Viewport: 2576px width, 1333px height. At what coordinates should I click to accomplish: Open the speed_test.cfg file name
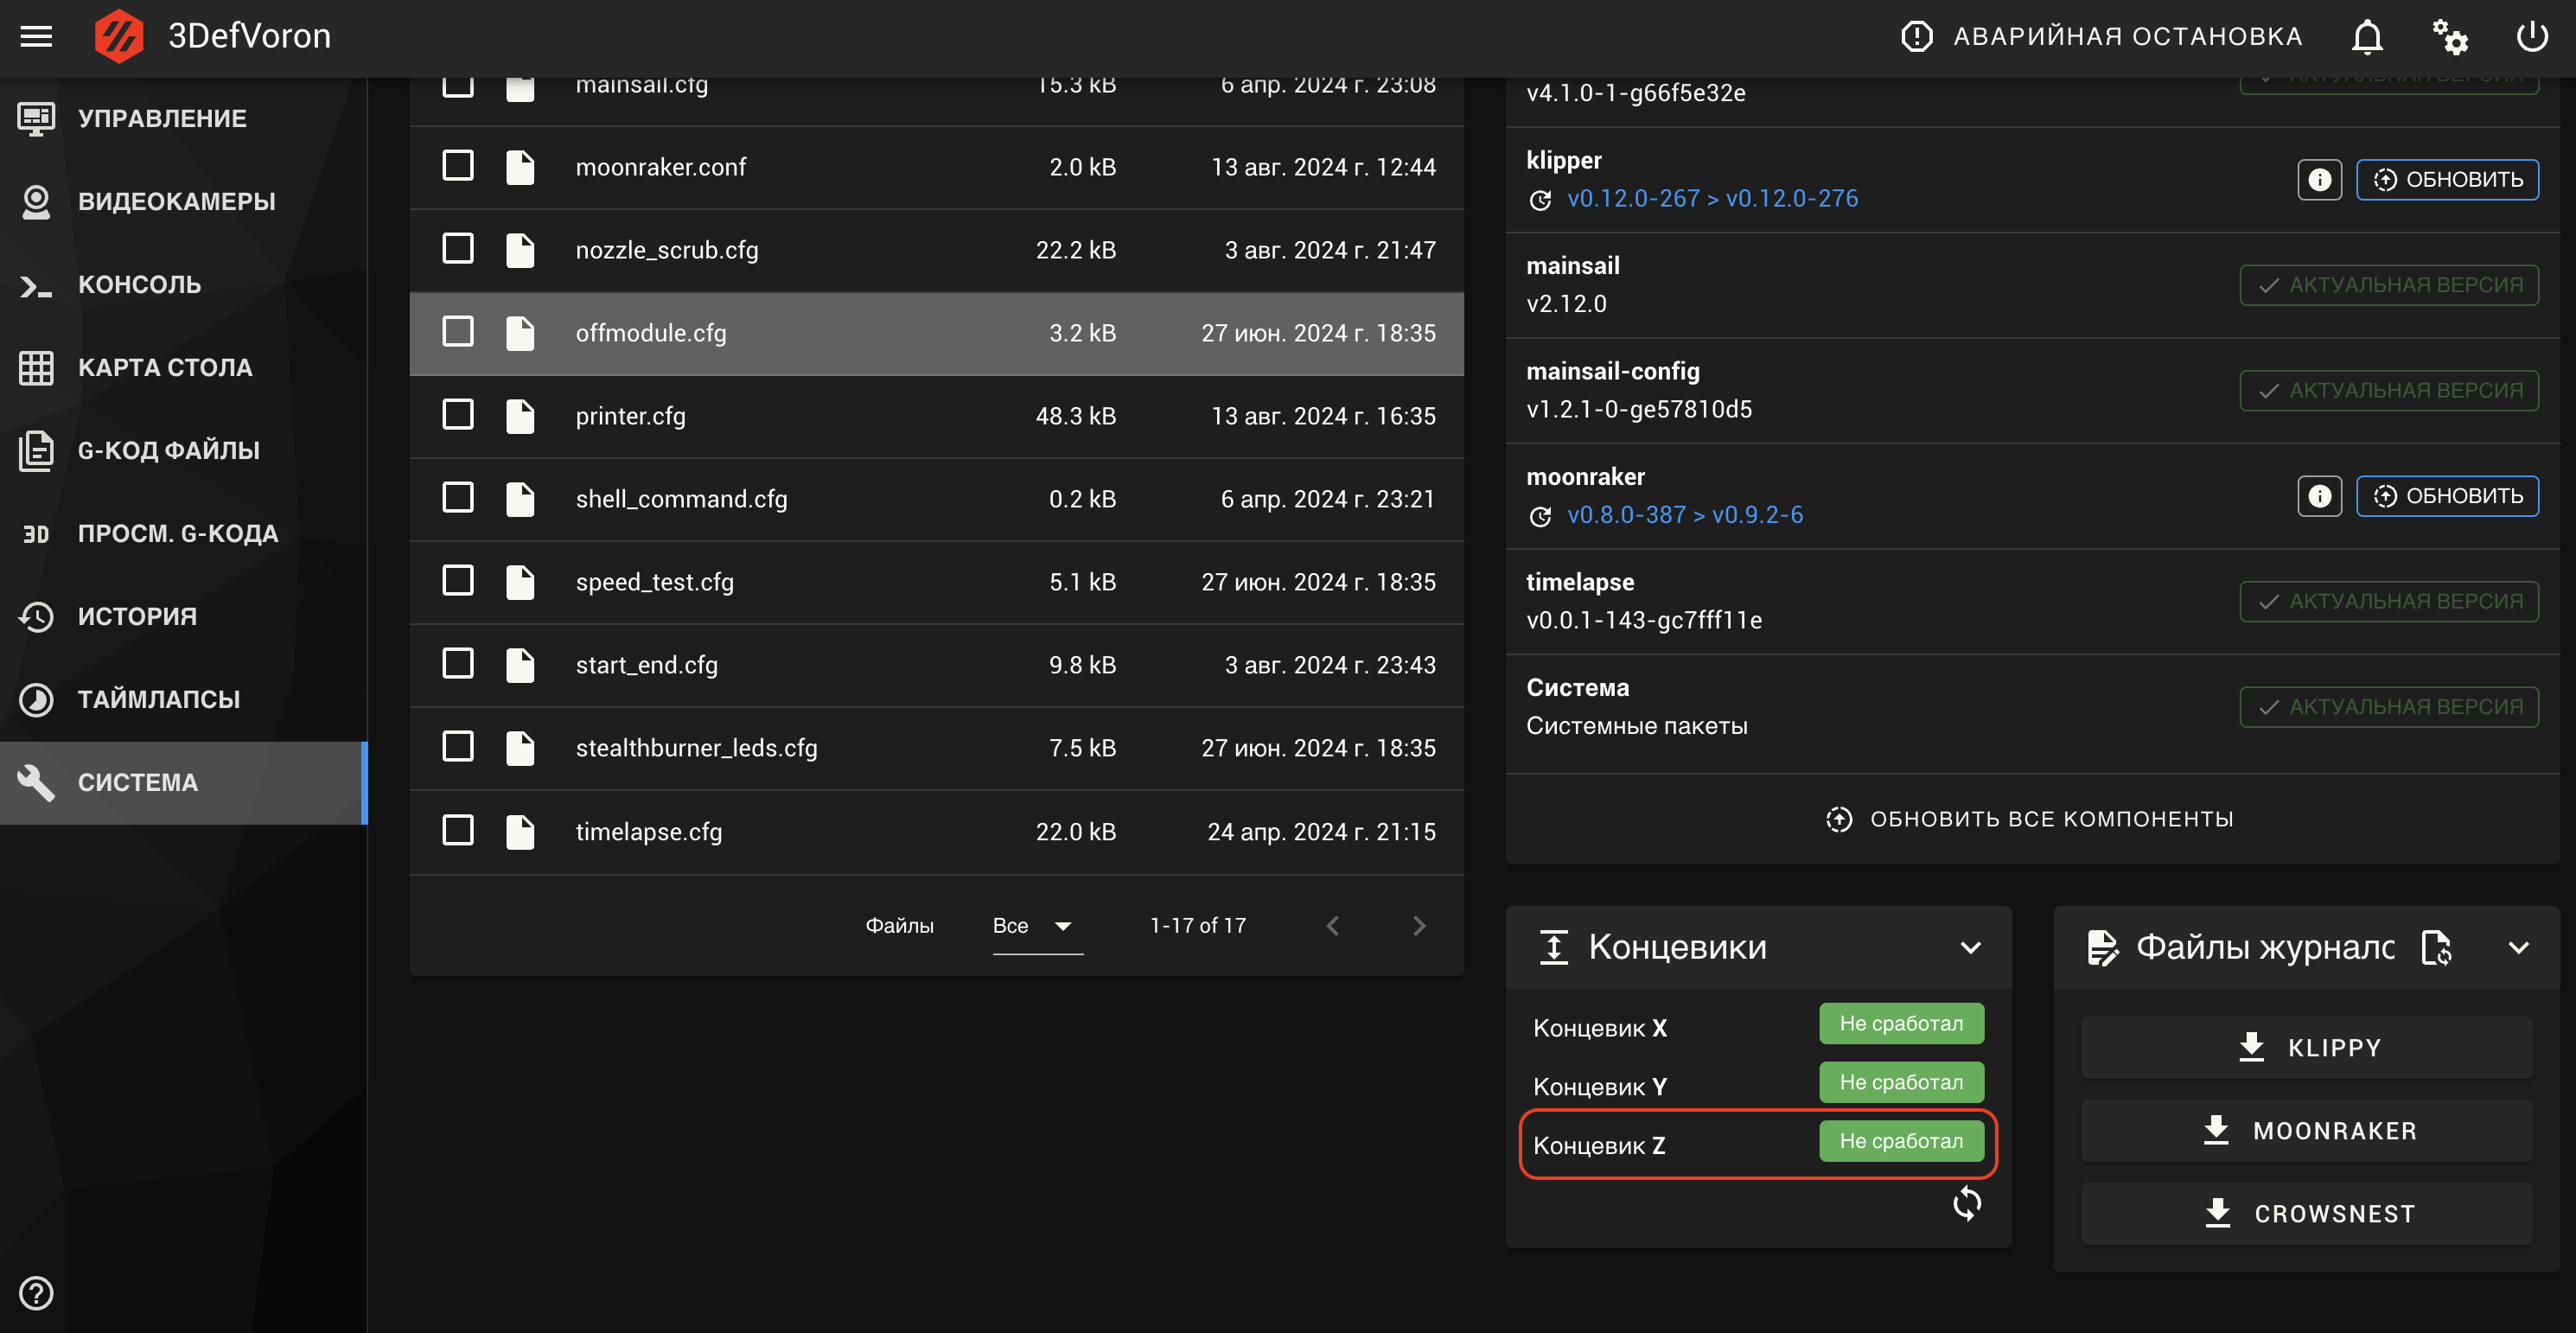pos(654,582)
